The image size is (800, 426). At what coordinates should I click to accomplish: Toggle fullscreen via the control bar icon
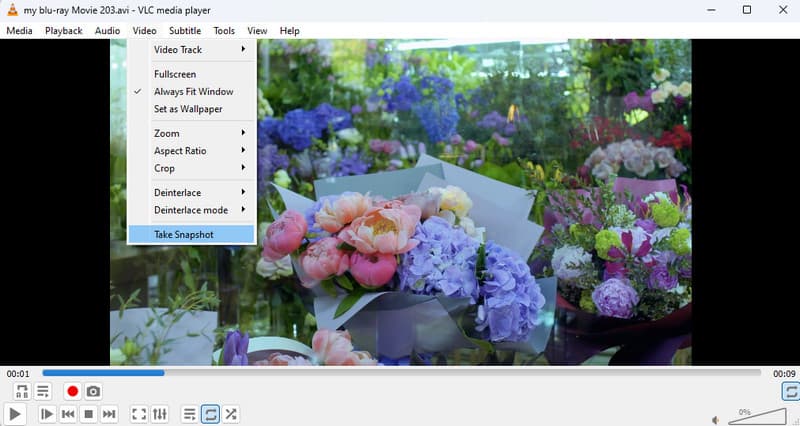click(x=139, y=414)
